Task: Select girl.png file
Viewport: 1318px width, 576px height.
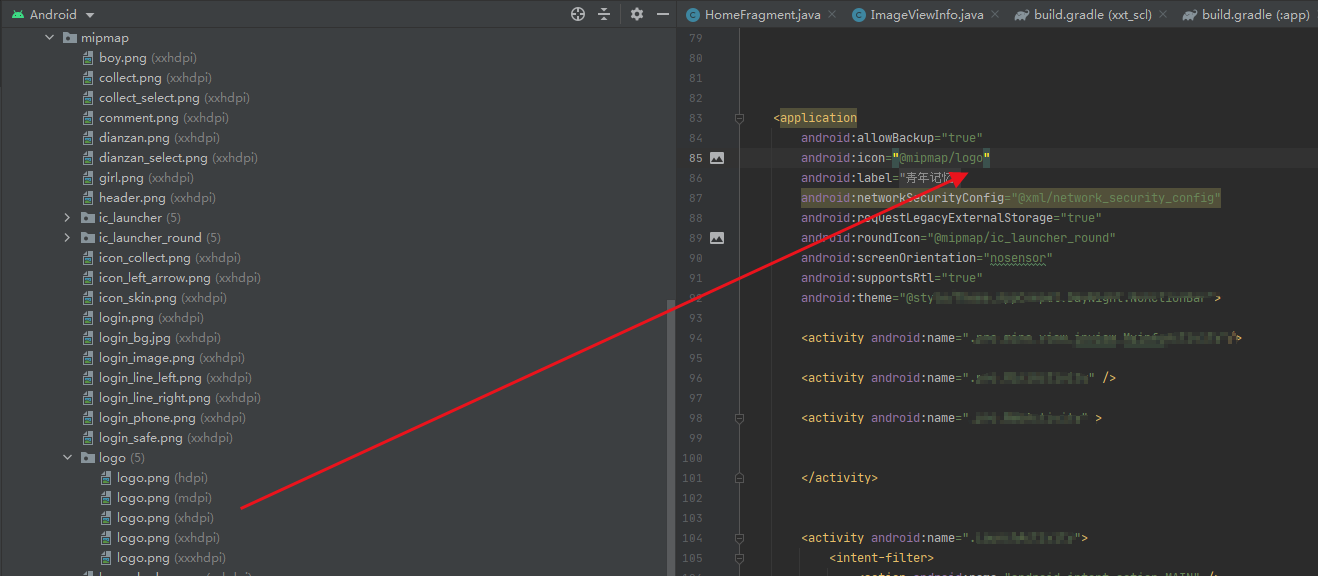Action: click(x=146, y=178)
